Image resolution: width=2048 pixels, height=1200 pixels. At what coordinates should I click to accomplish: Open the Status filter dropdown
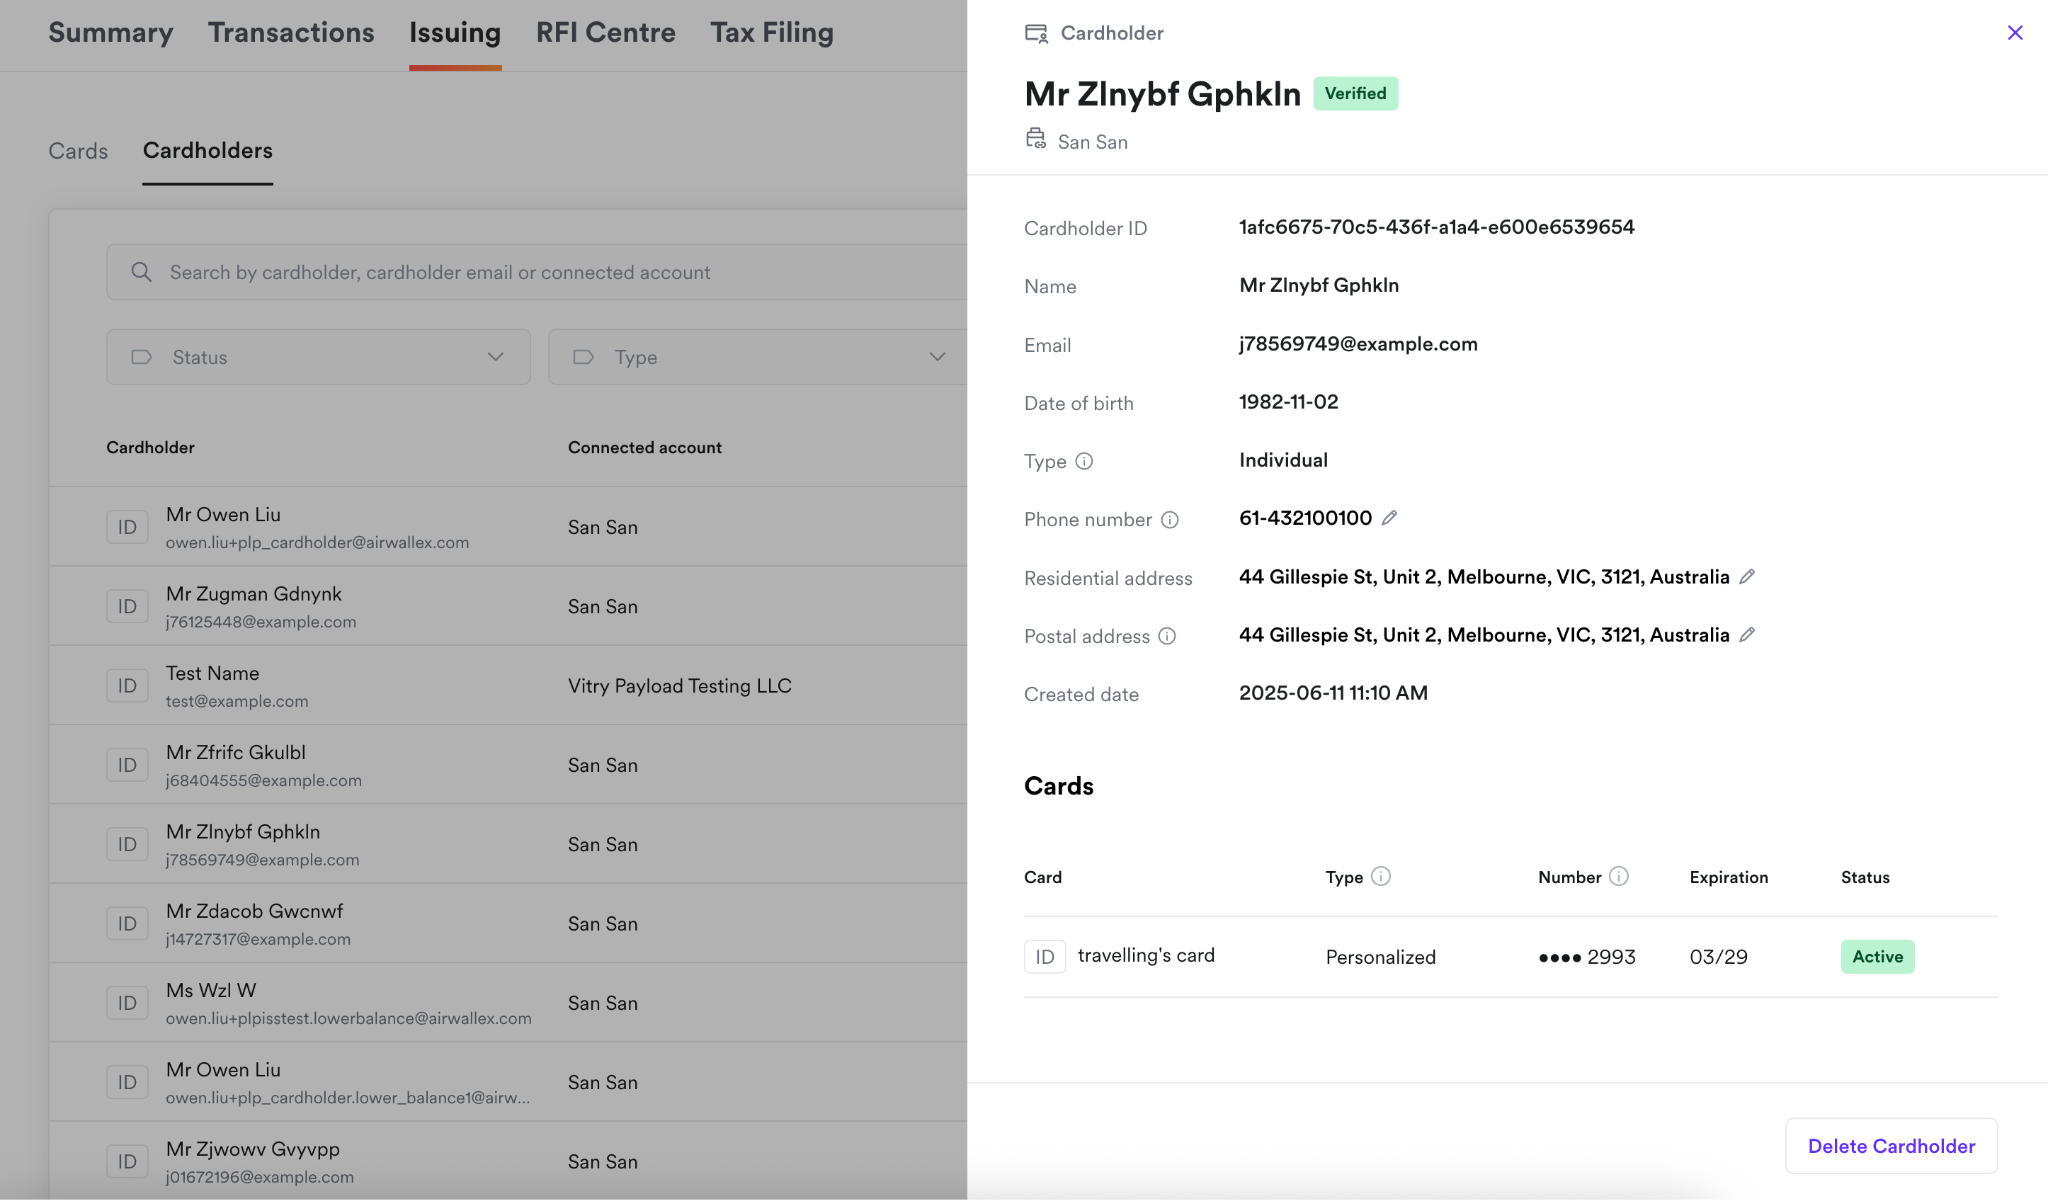click(318, 357)
